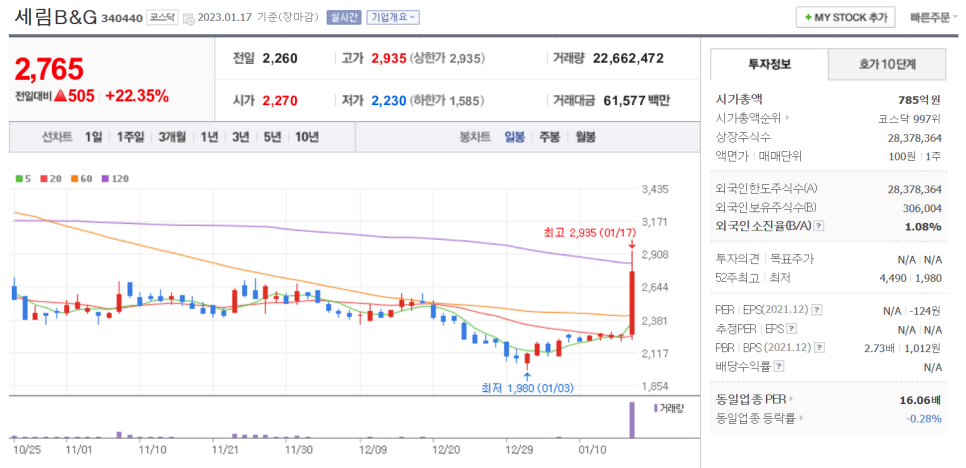966x468 pixels.
Task: Click the green 5-day moving average legend
Action: click(x=23, y=179)
